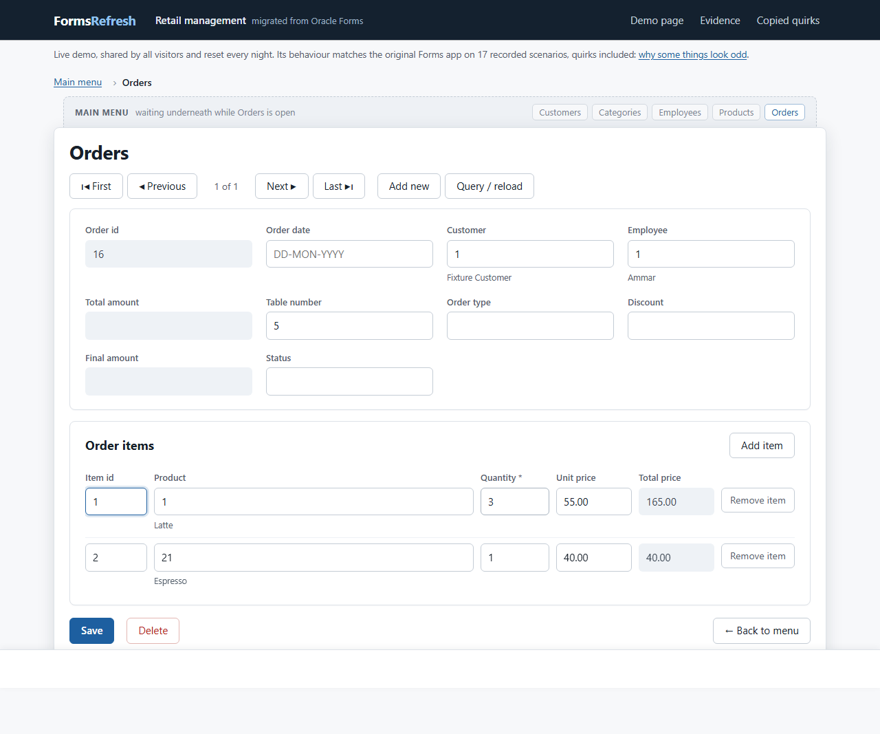Open the Copied quirks nav link
The image size is (880, 734).
tap(787, 20)
